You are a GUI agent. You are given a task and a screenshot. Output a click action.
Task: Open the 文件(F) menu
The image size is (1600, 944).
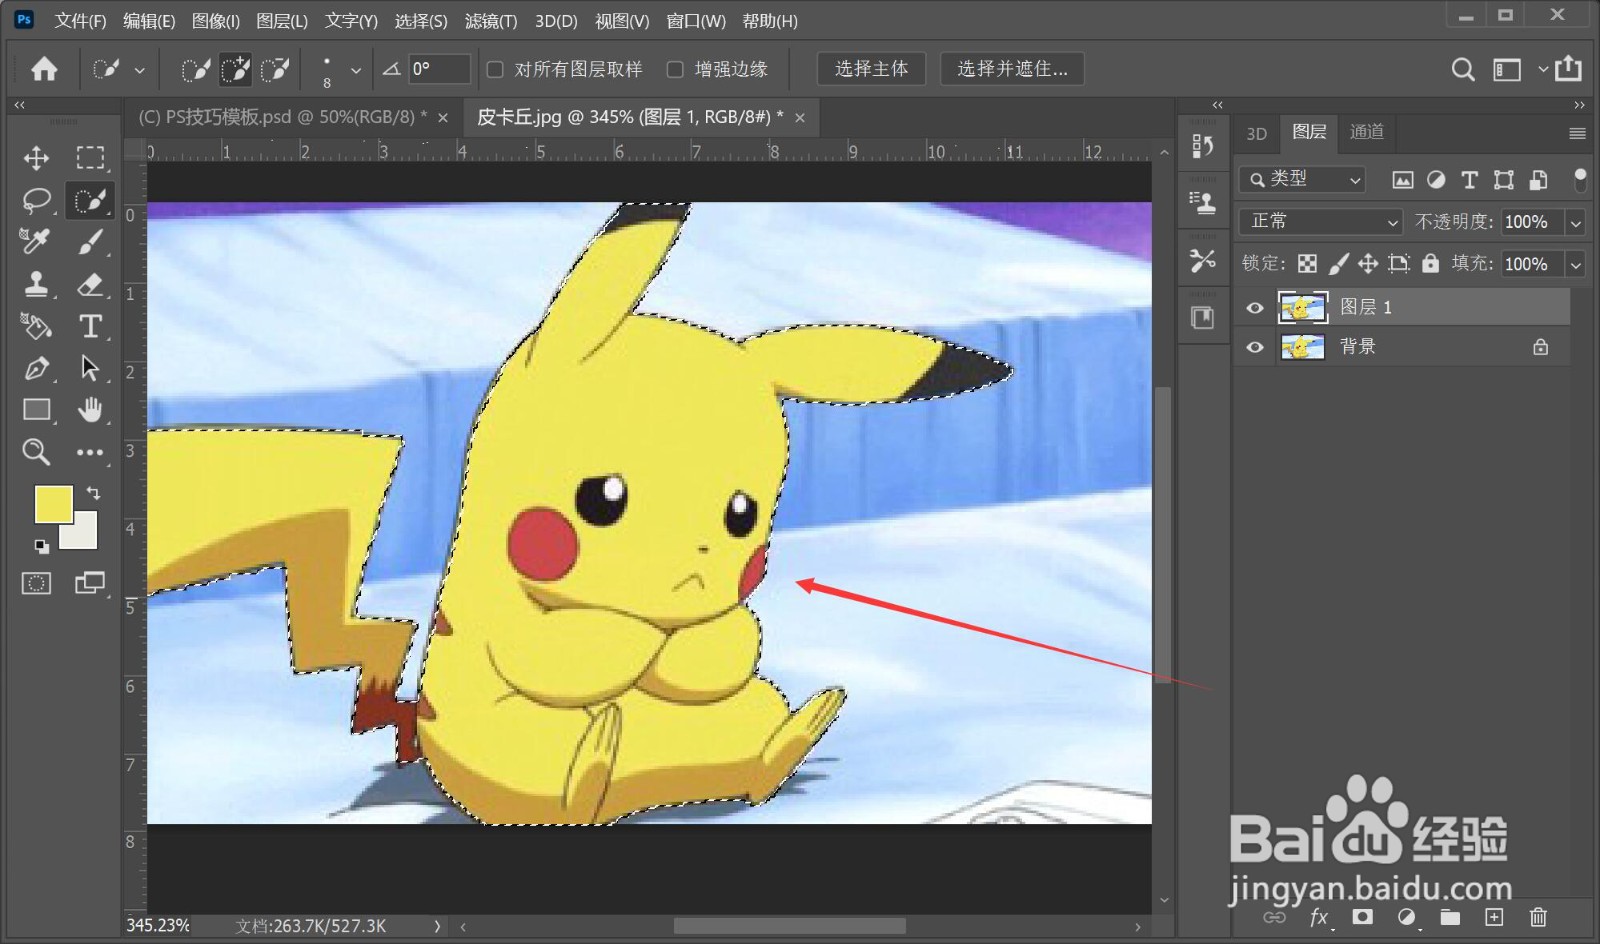(x=80, y=21)
